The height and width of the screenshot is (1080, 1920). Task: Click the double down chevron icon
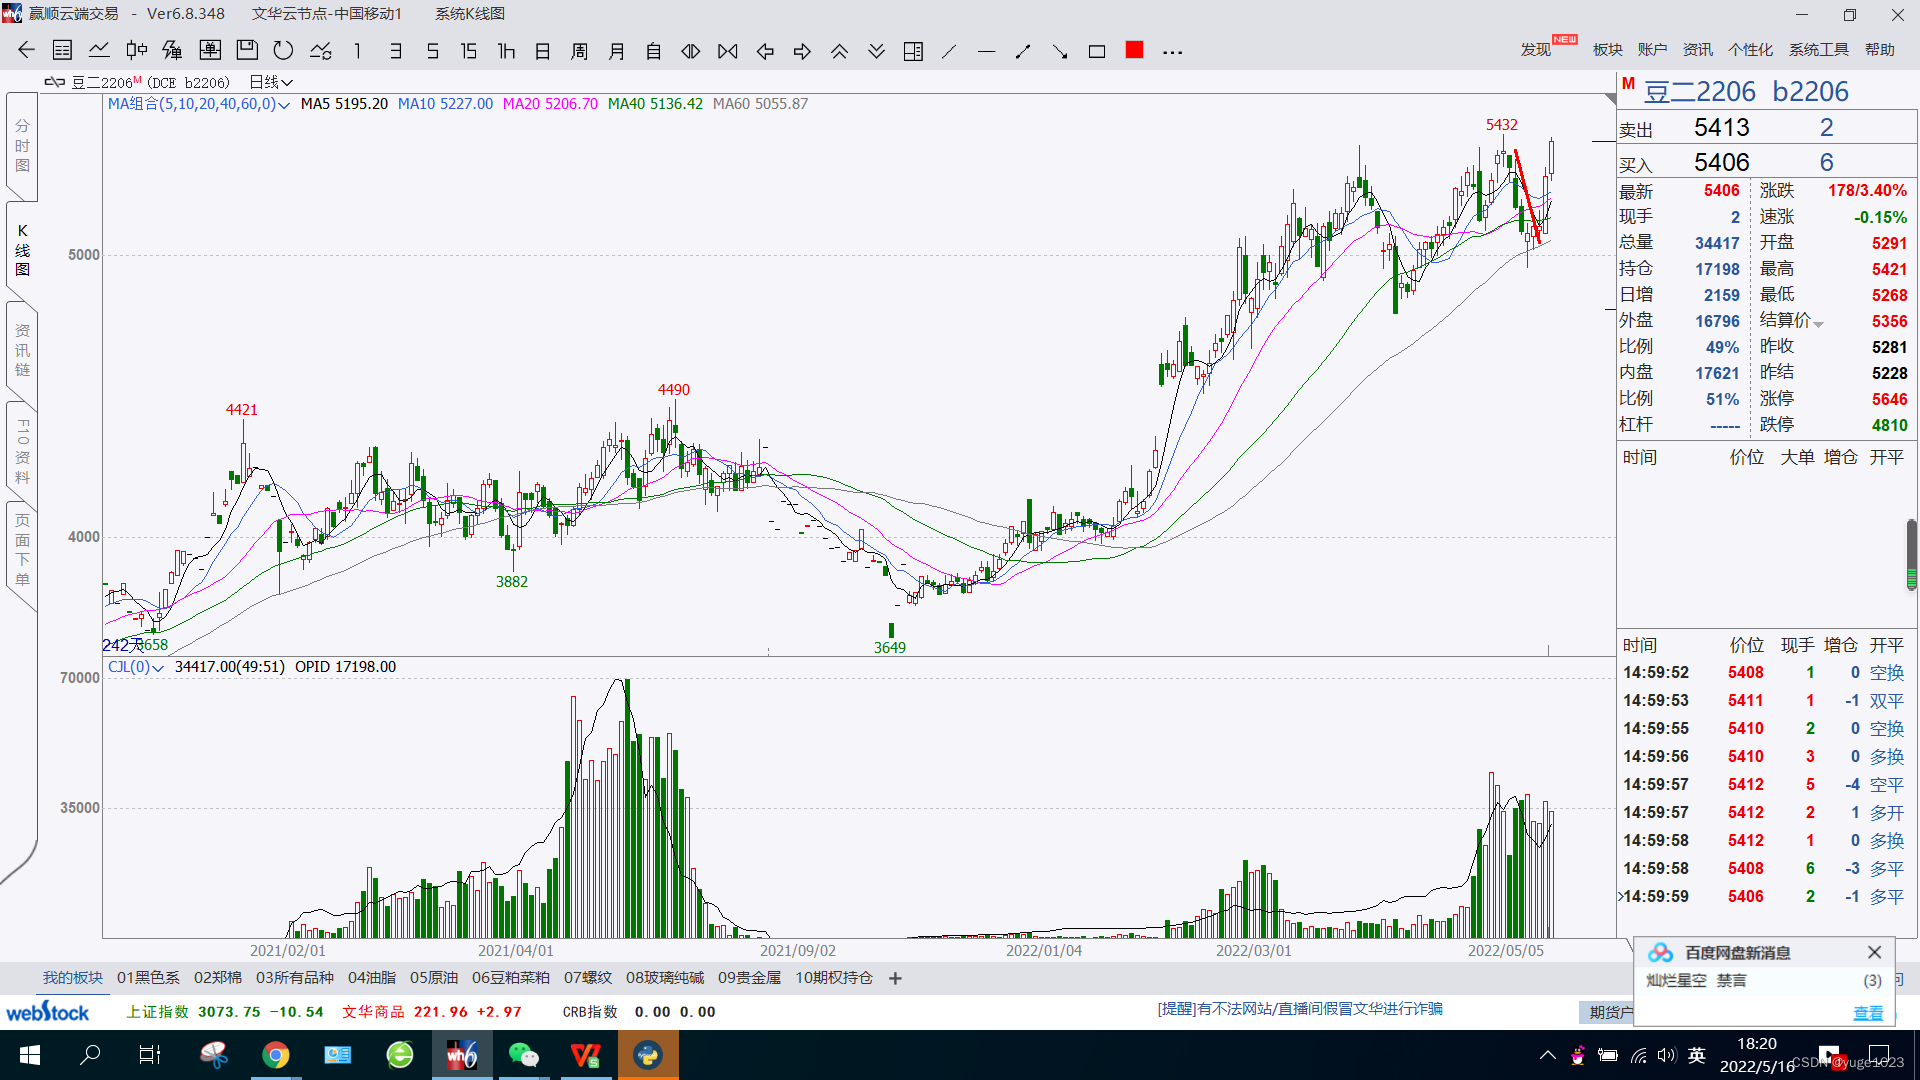click(x=876, y=51)
